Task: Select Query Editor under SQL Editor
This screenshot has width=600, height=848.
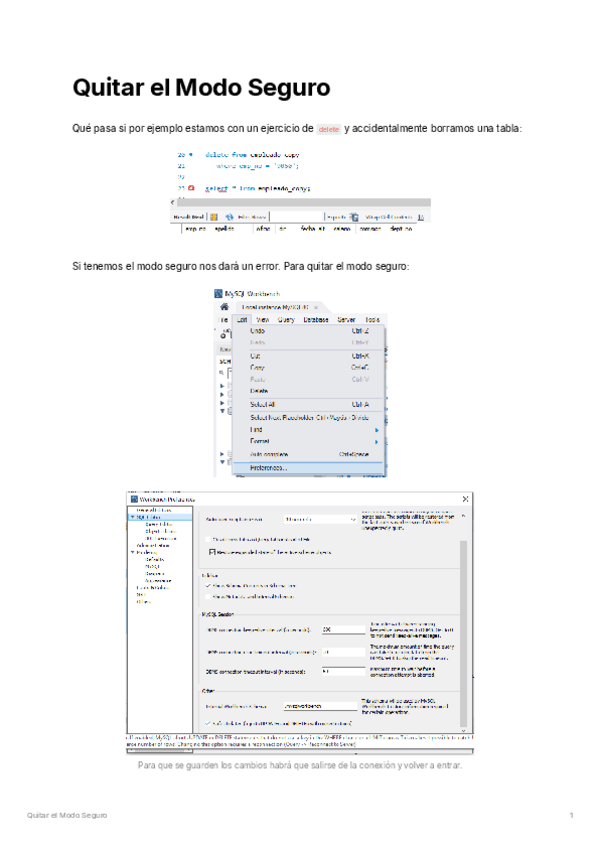Action: coord(159,524)
